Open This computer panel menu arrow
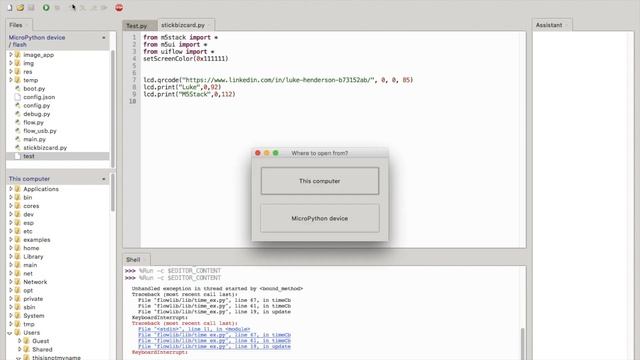Viewport: 640px width, 360px height. [104, 179]
